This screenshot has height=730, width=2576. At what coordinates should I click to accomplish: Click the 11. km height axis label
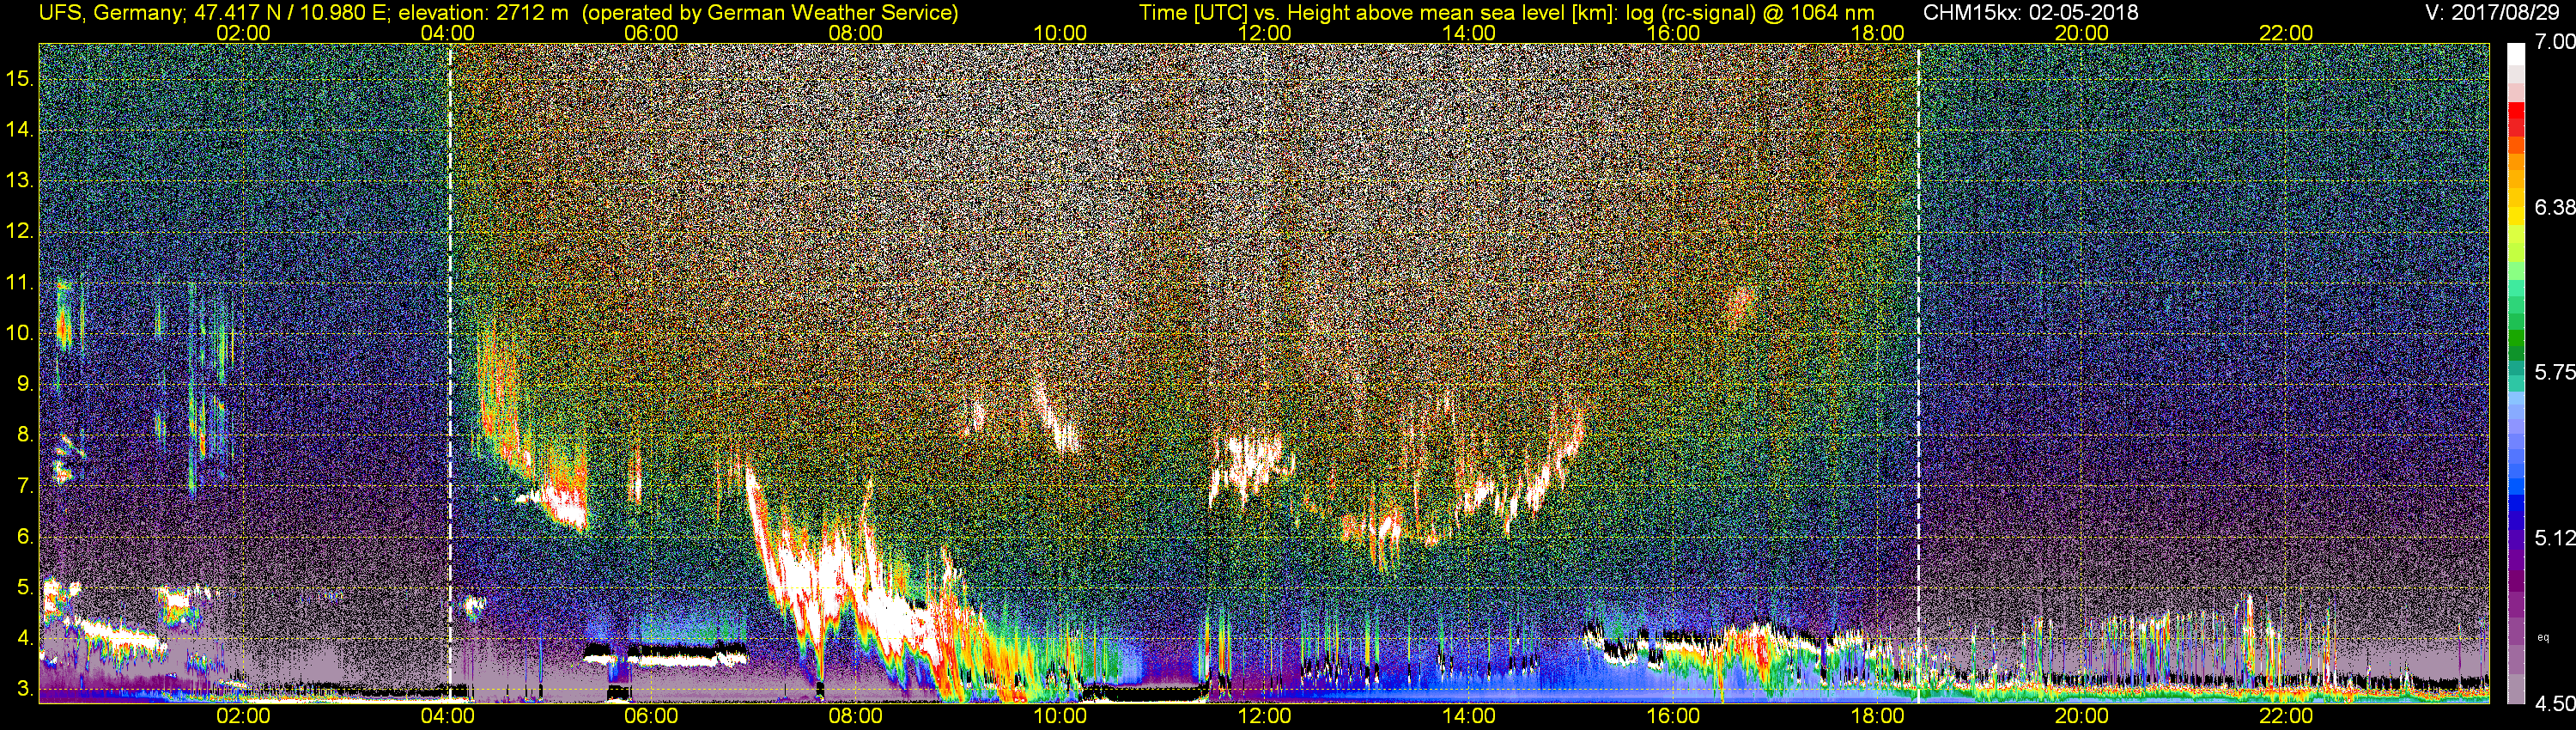[x=20, y=283]
